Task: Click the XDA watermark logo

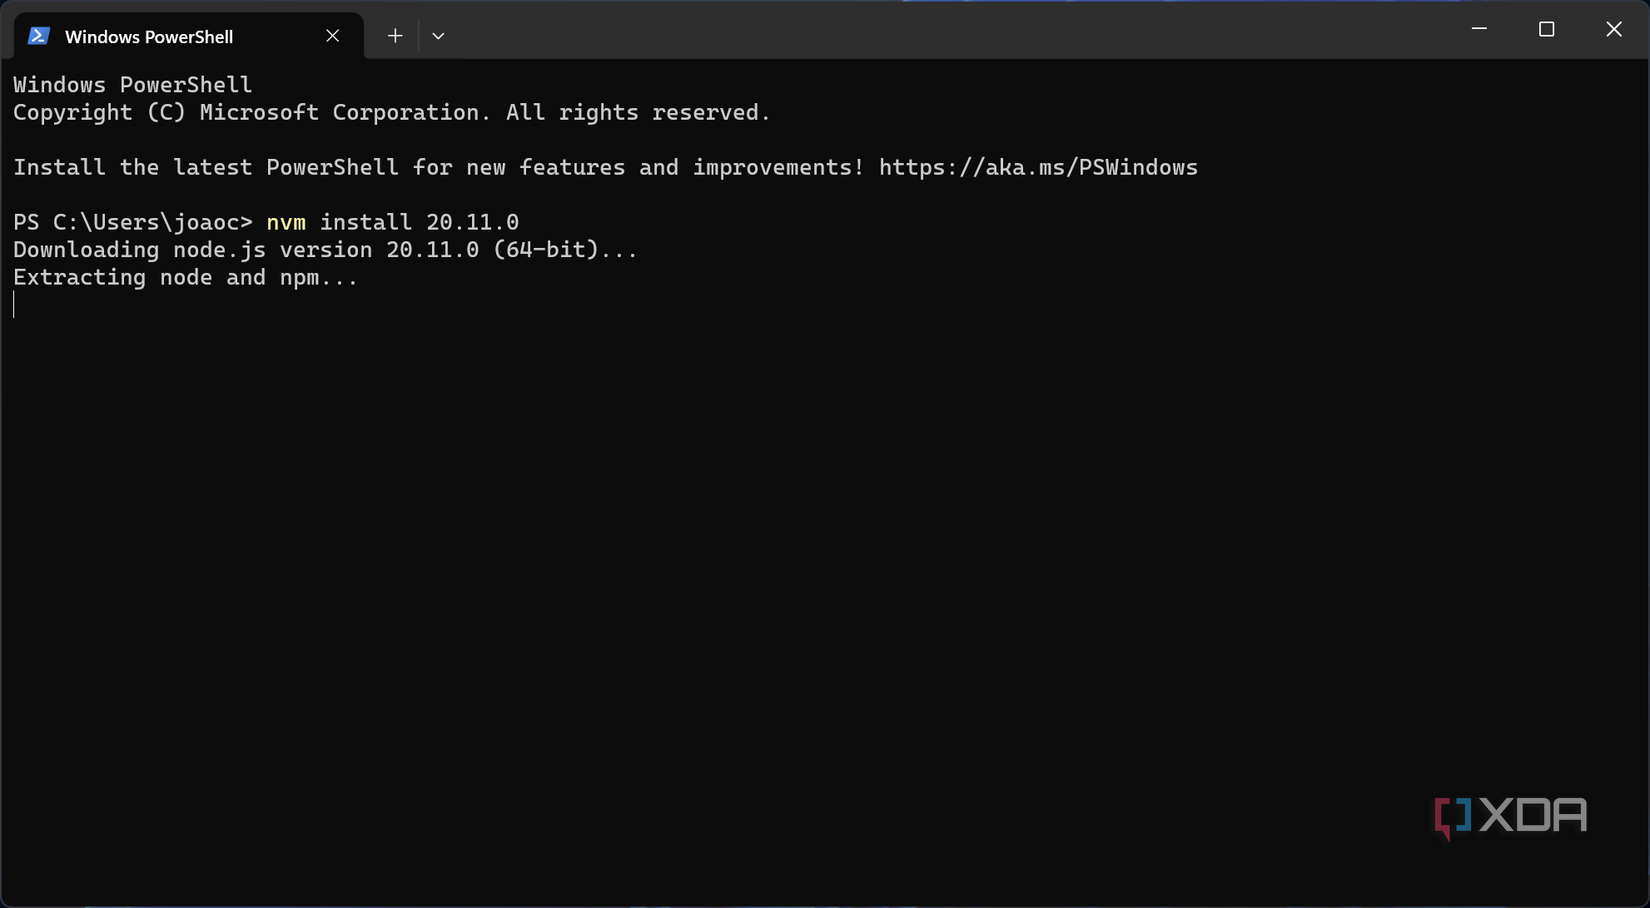Action: point(1511,816)
